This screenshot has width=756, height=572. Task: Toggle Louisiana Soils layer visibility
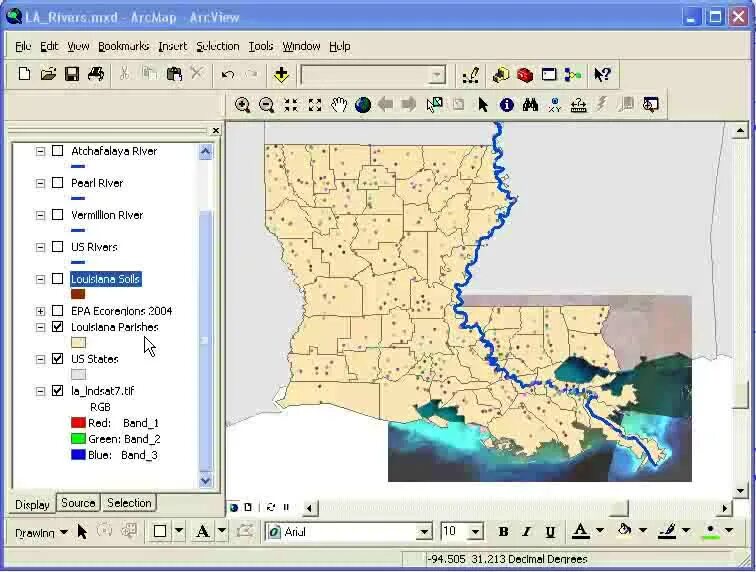[x=57, y=279]
